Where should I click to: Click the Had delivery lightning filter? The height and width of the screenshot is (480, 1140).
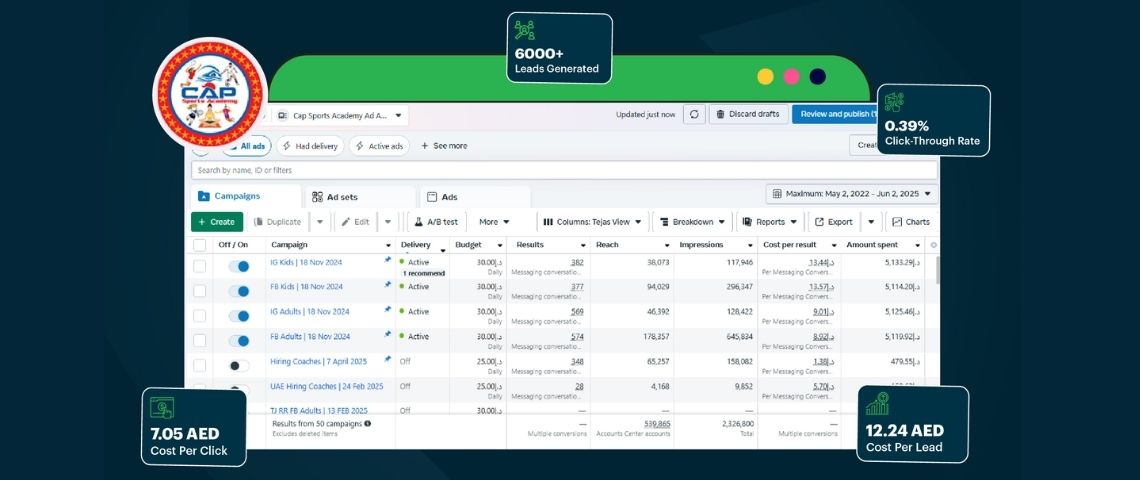[310, 146]
